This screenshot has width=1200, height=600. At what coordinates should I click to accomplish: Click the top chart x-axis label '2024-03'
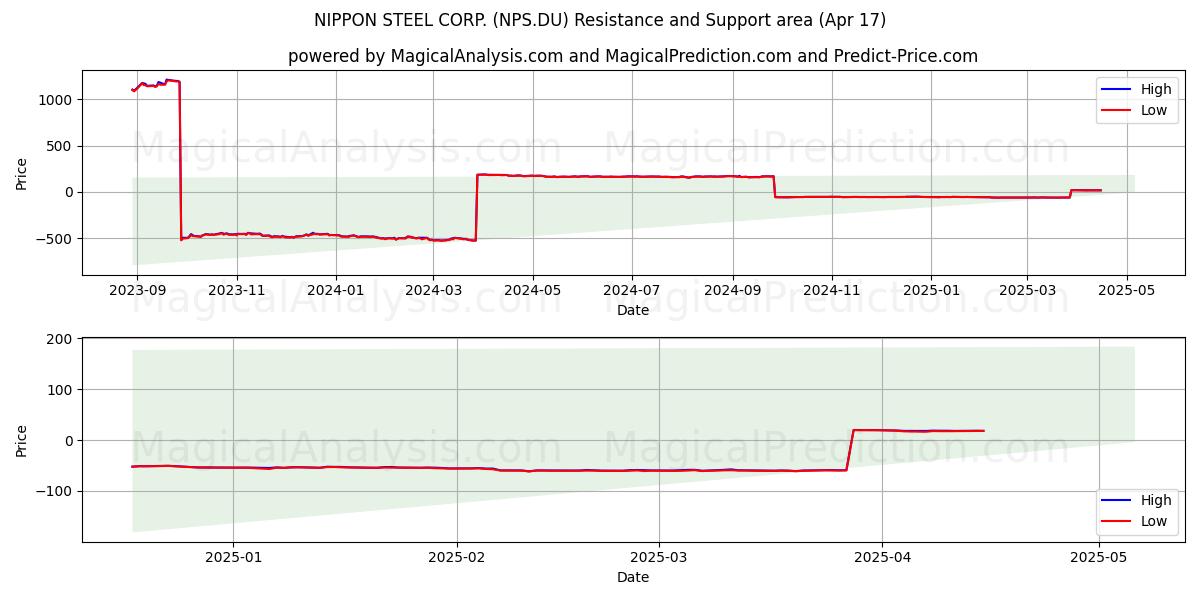pos(433,291)
